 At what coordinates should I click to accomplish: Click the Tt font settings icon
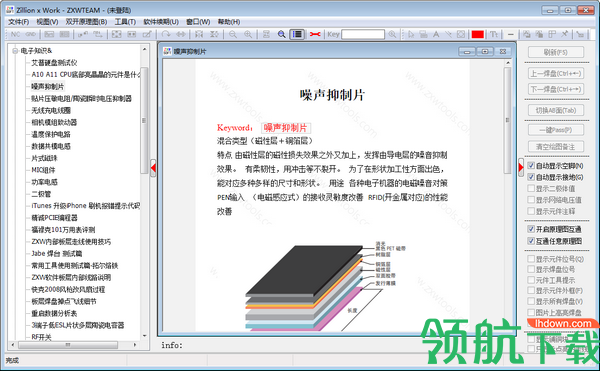click(x=494, y=34)
